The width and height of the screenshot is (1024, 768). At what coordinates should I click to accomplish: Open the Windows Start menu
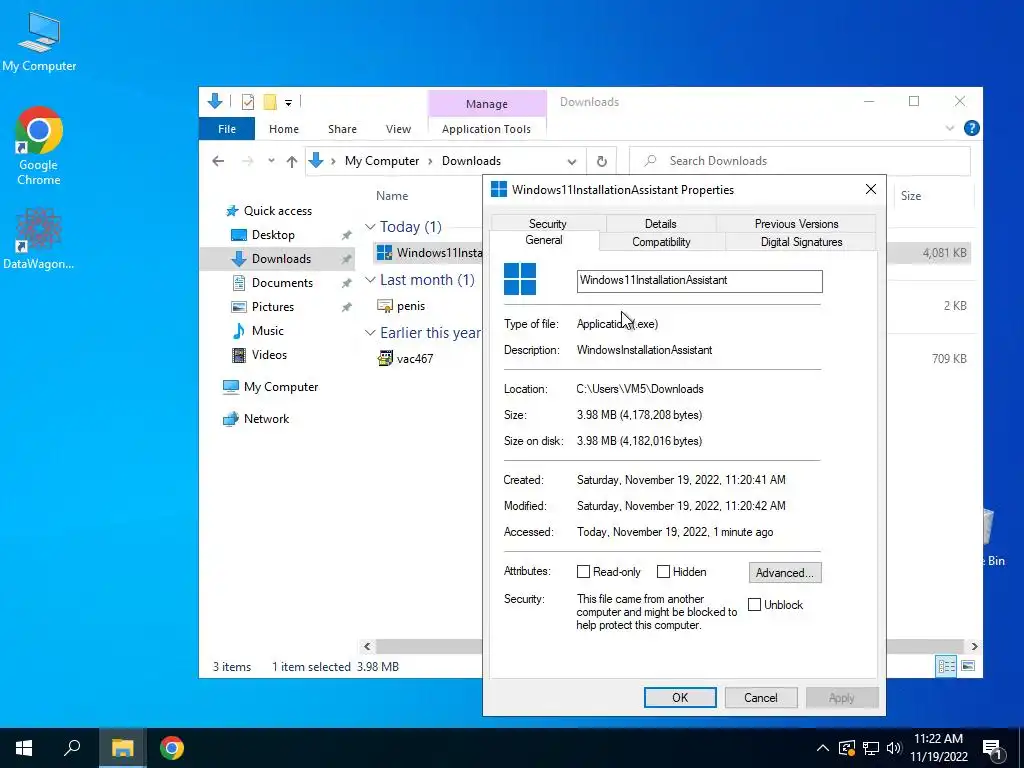pos(24,748)
